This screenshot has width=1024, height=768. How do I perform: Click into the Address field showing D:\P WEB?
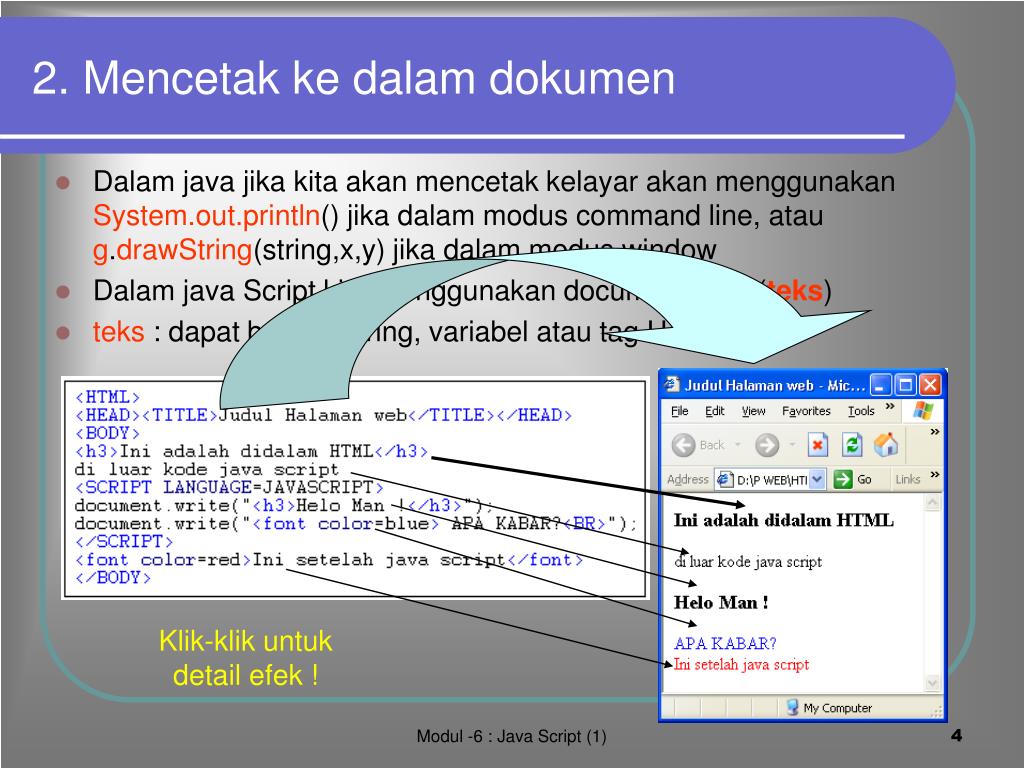tap(771, 480)
